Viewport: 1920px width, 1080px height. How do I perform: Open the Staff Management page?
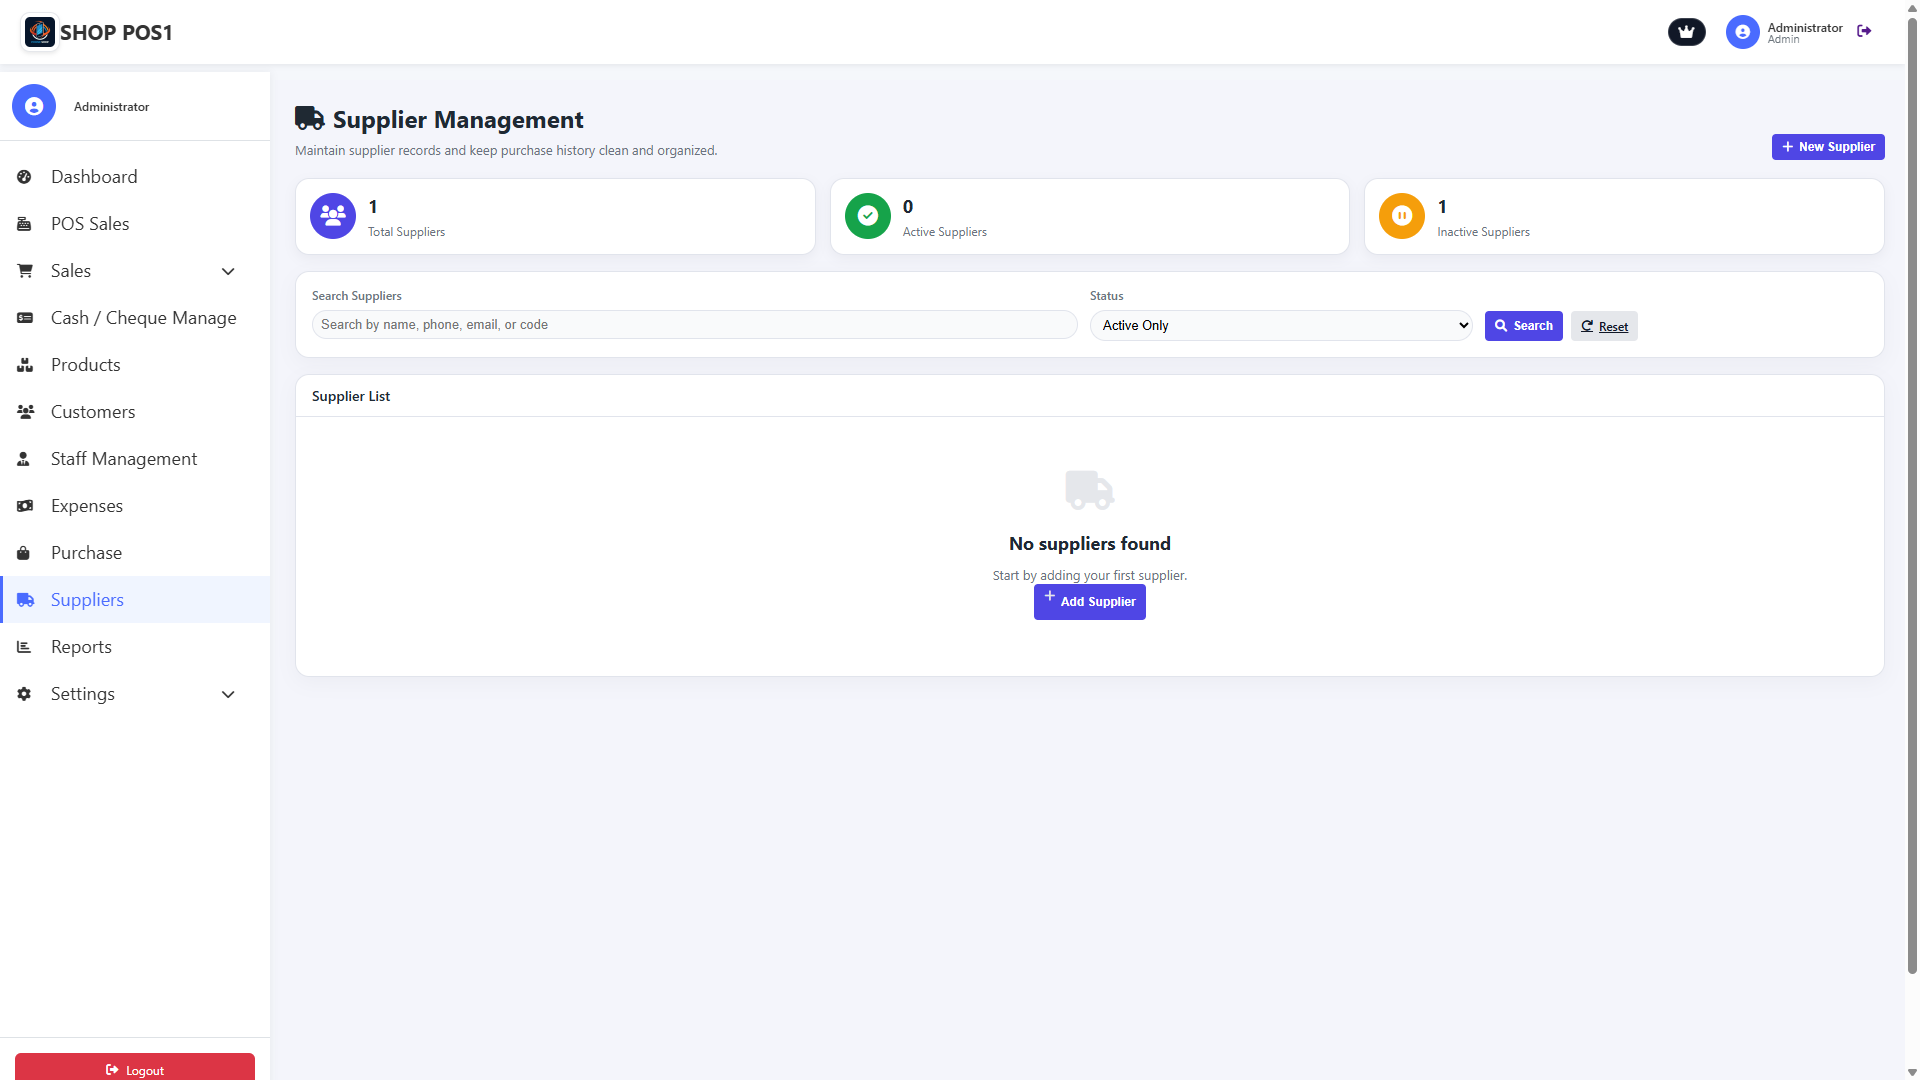coord(124,459)
